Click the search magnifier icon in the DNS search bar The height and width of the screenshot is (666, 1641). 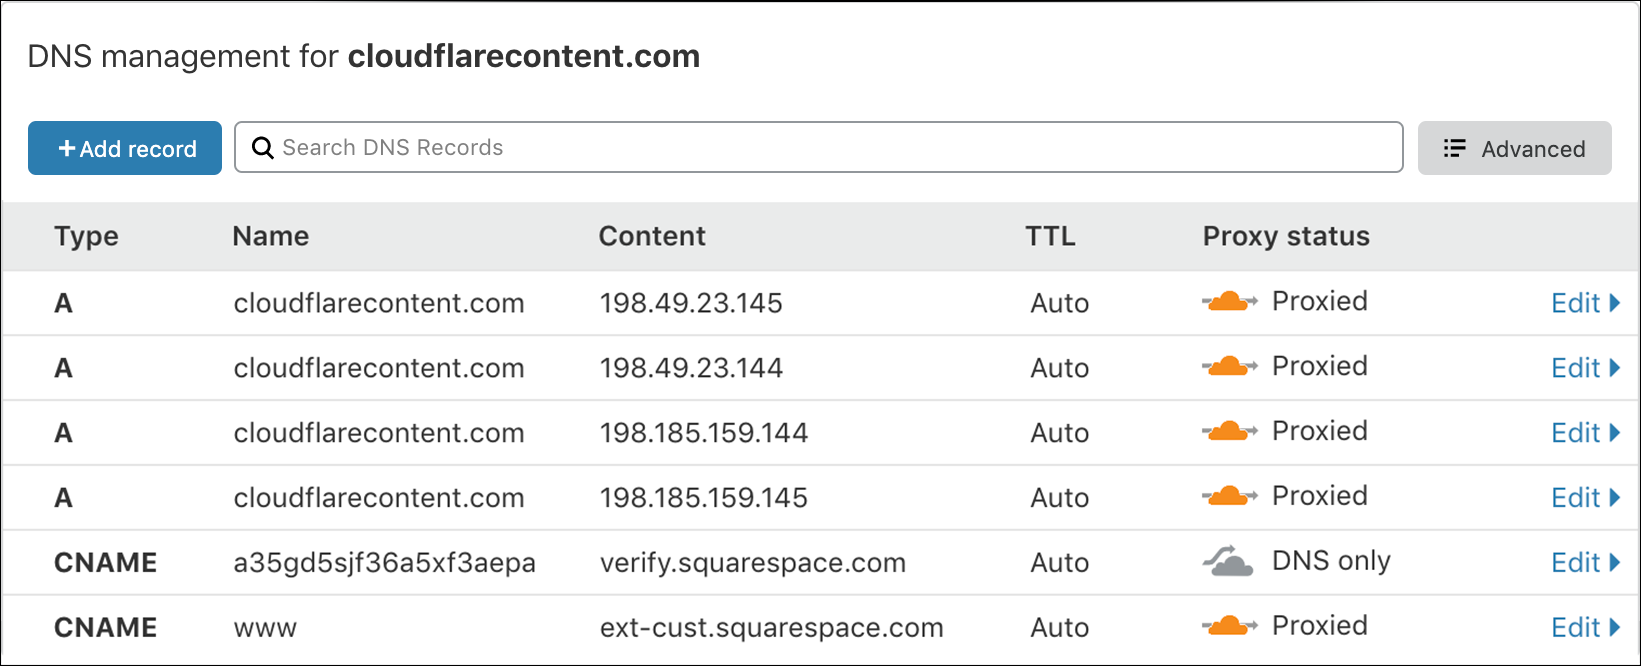click(263, 147)
